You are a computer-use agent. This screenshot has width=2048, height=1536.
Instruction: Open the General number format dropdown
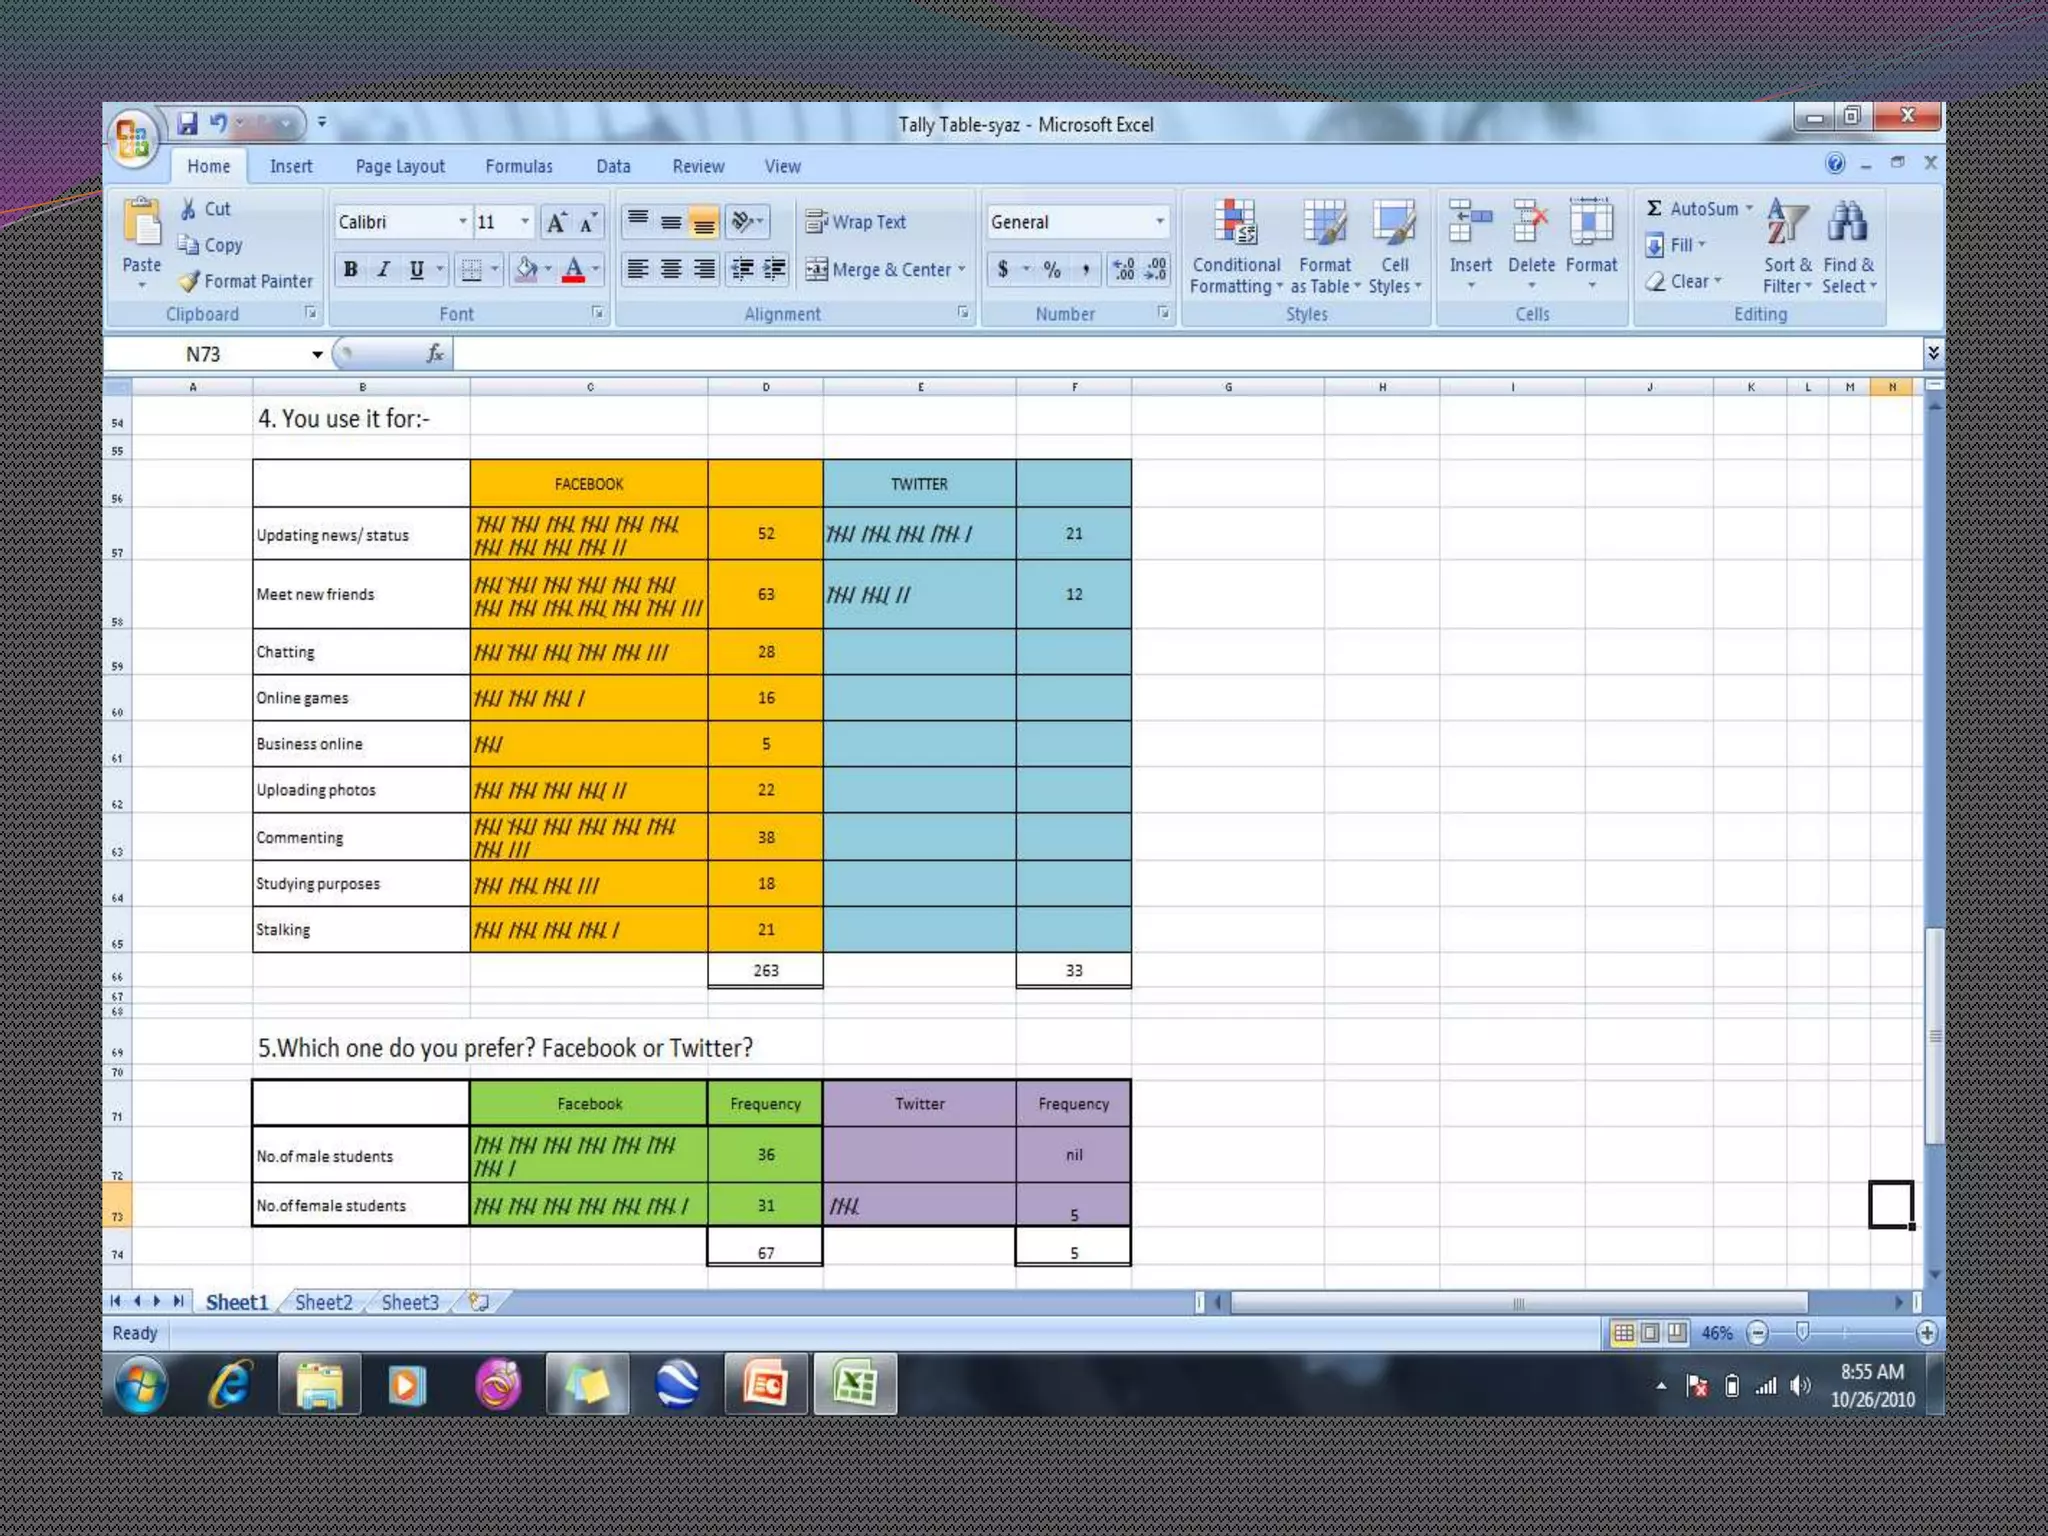[1159, 222]
